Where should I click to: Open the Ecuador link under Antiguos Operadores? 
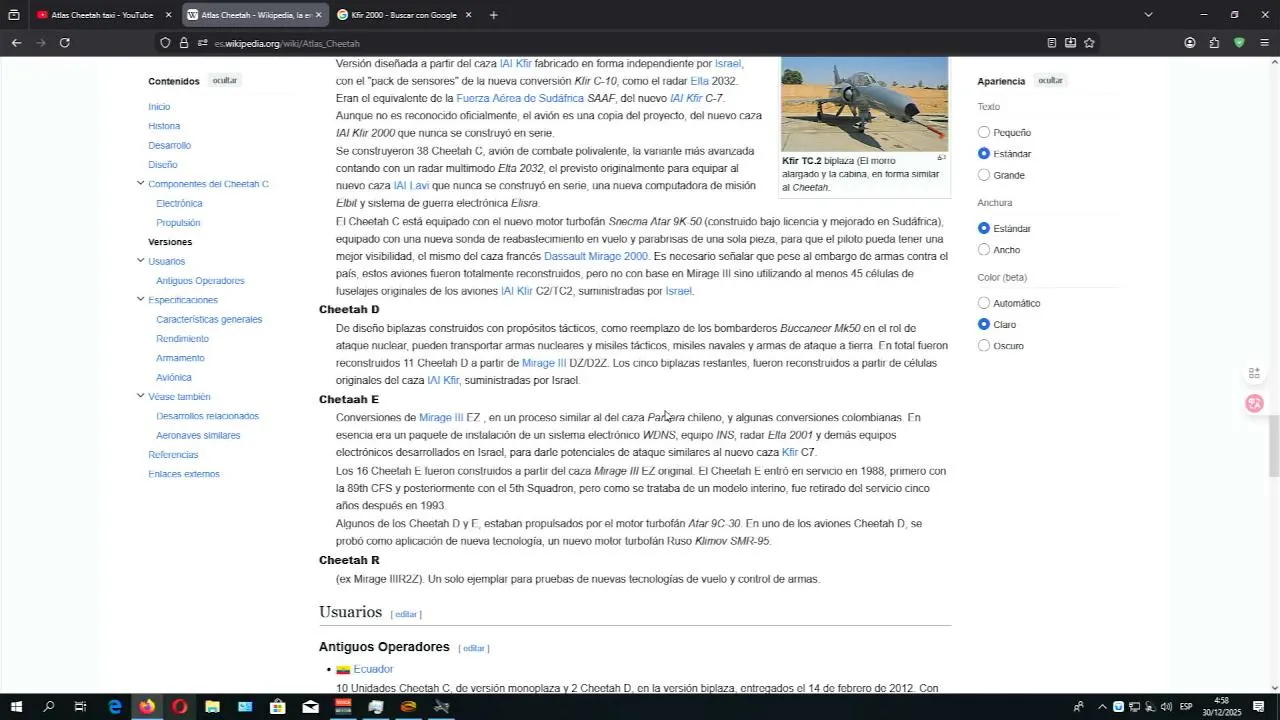[373, 669]
